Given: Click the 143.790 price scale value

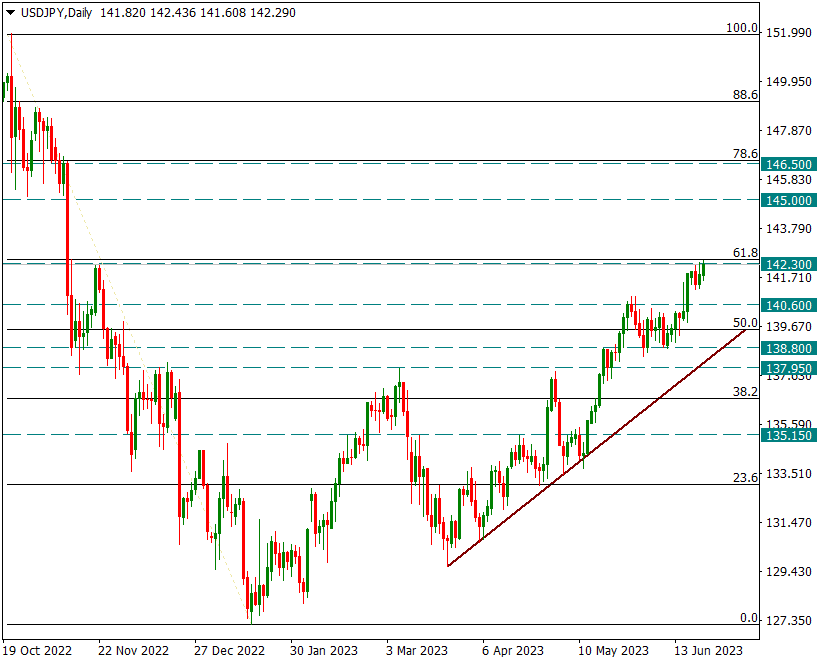Looking at the screenshot, I should tap(789, 228).
